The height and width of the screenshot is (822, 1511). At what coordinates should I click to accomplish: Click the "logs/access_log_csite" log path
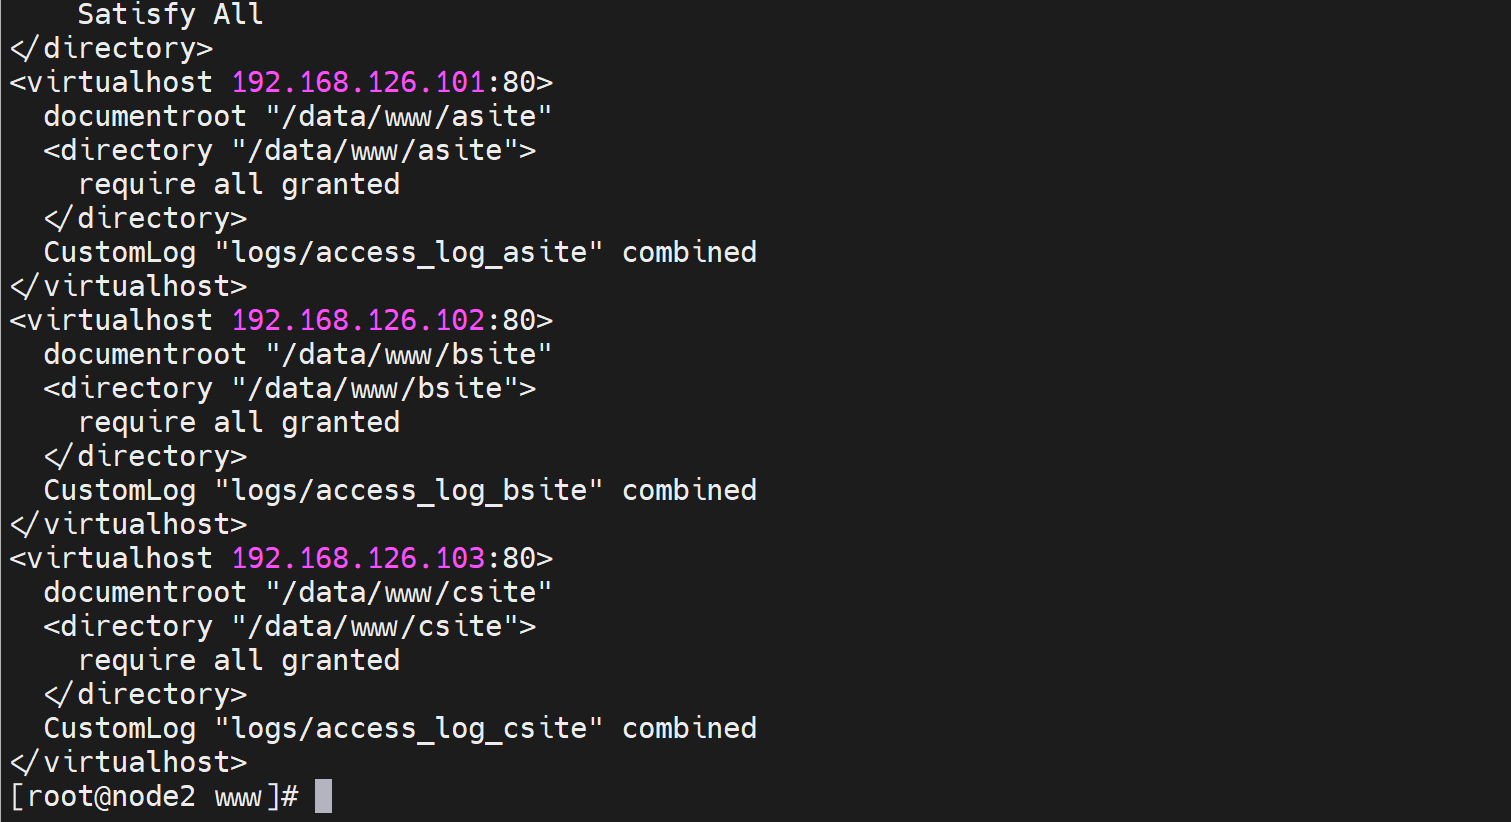pyautogui.click(x=409, y=728)
